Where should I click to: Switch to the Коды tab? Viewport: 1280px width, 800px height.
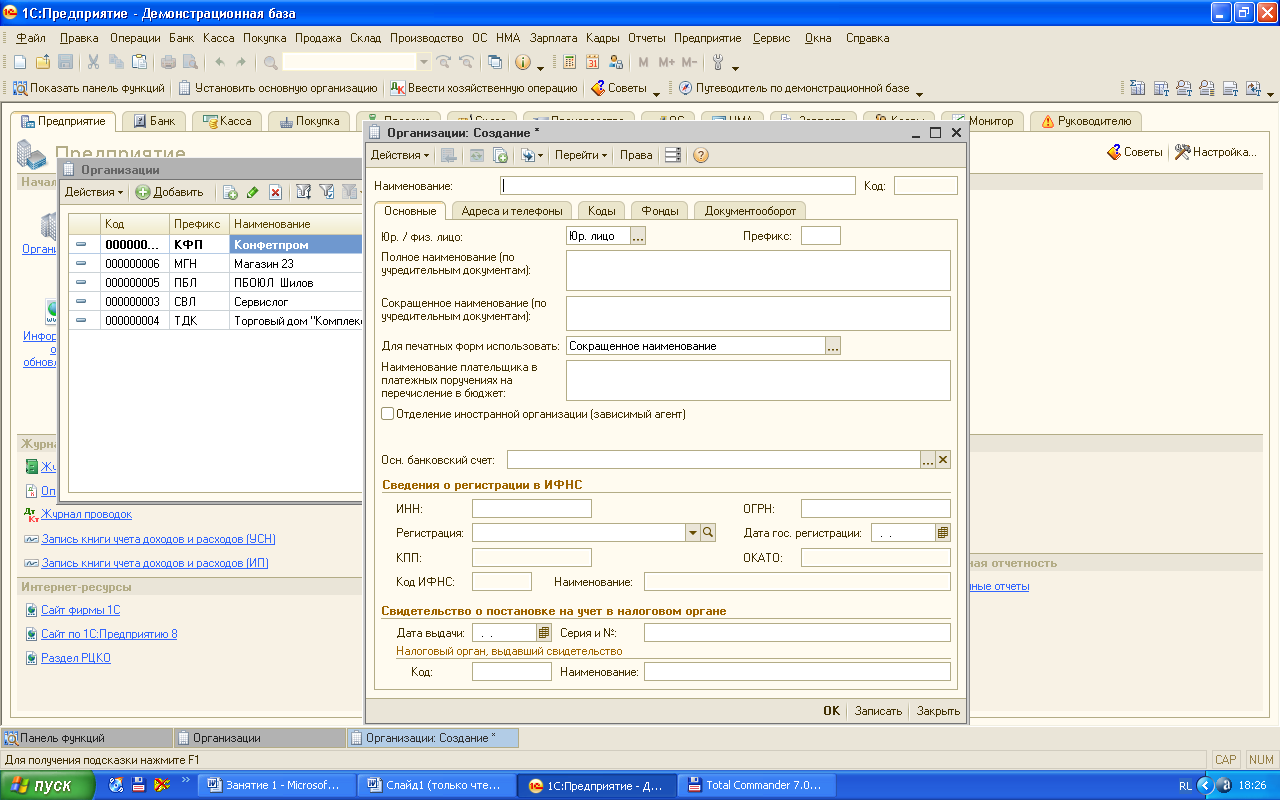[601, 211]
